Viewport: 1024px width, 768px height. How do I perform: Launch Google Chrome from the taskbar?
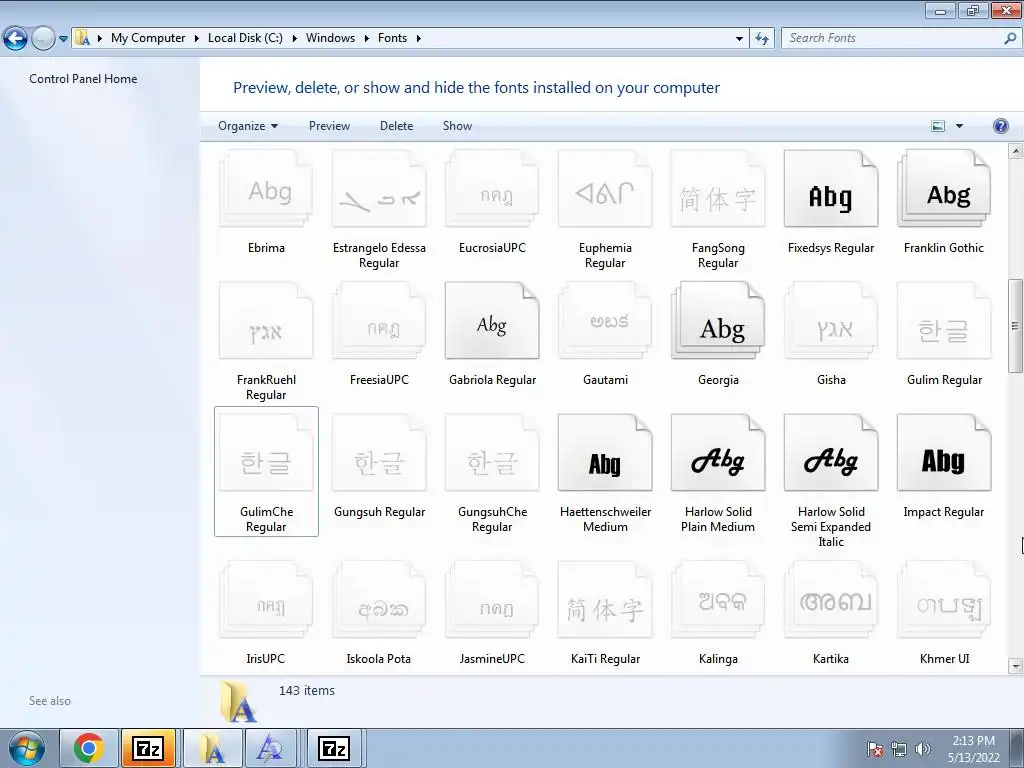tap(89, 748)
